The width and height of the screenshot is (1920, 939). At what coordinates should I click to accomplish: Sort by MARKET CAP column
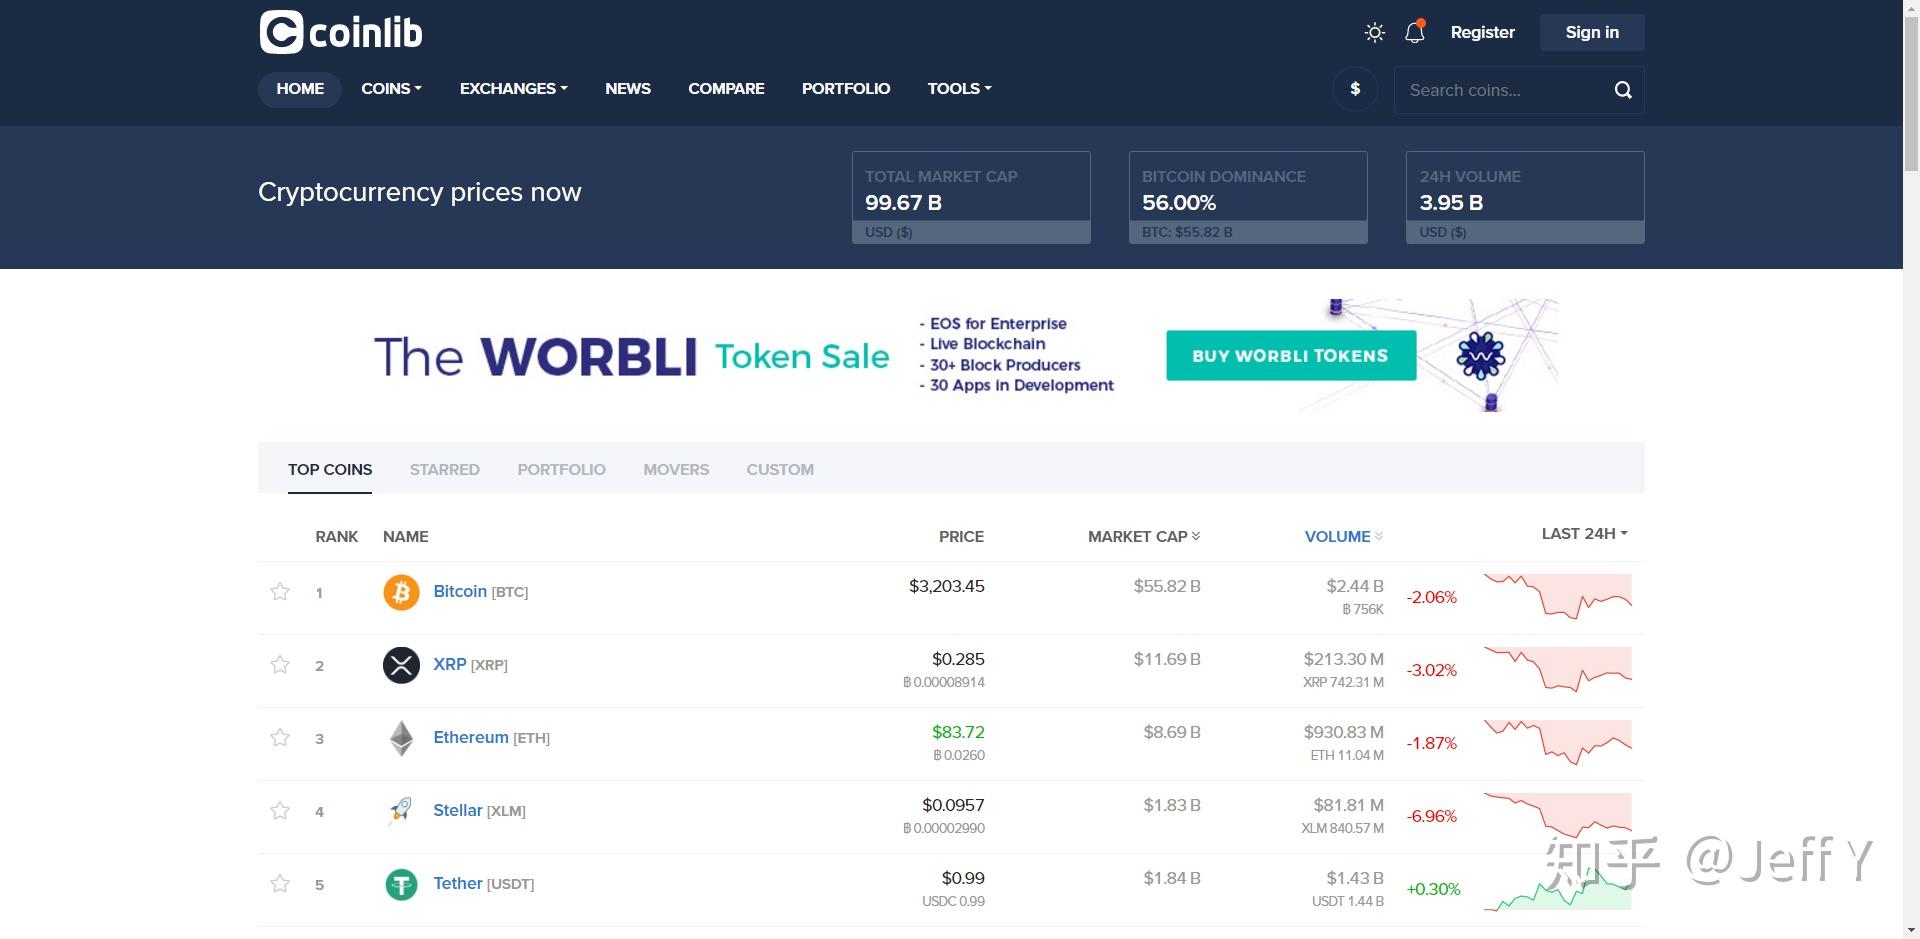click(x=1143, y=537)
